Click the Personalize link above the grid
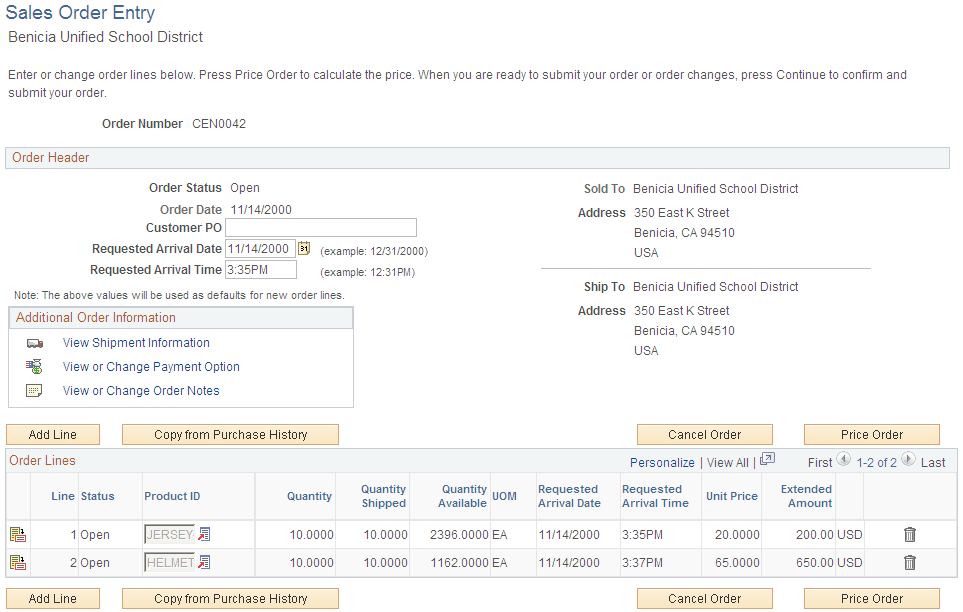Image resolution: width=963 pixels, height=612 pixels. [x=662, y=462]
